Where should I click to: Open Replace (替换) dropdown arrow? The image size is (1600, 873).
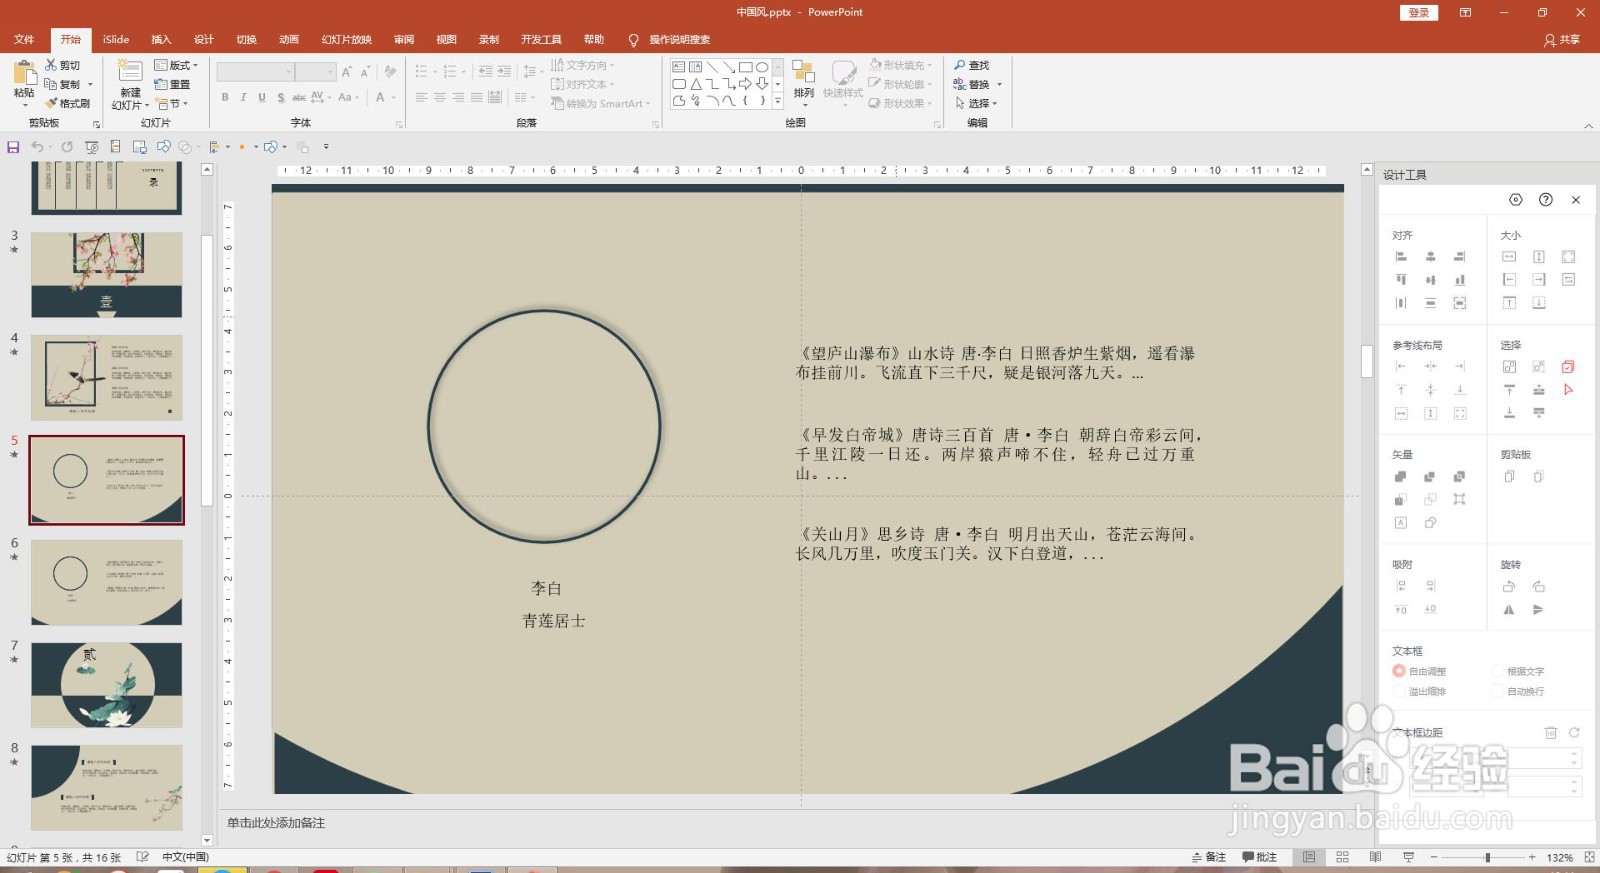tap(999, 84)
